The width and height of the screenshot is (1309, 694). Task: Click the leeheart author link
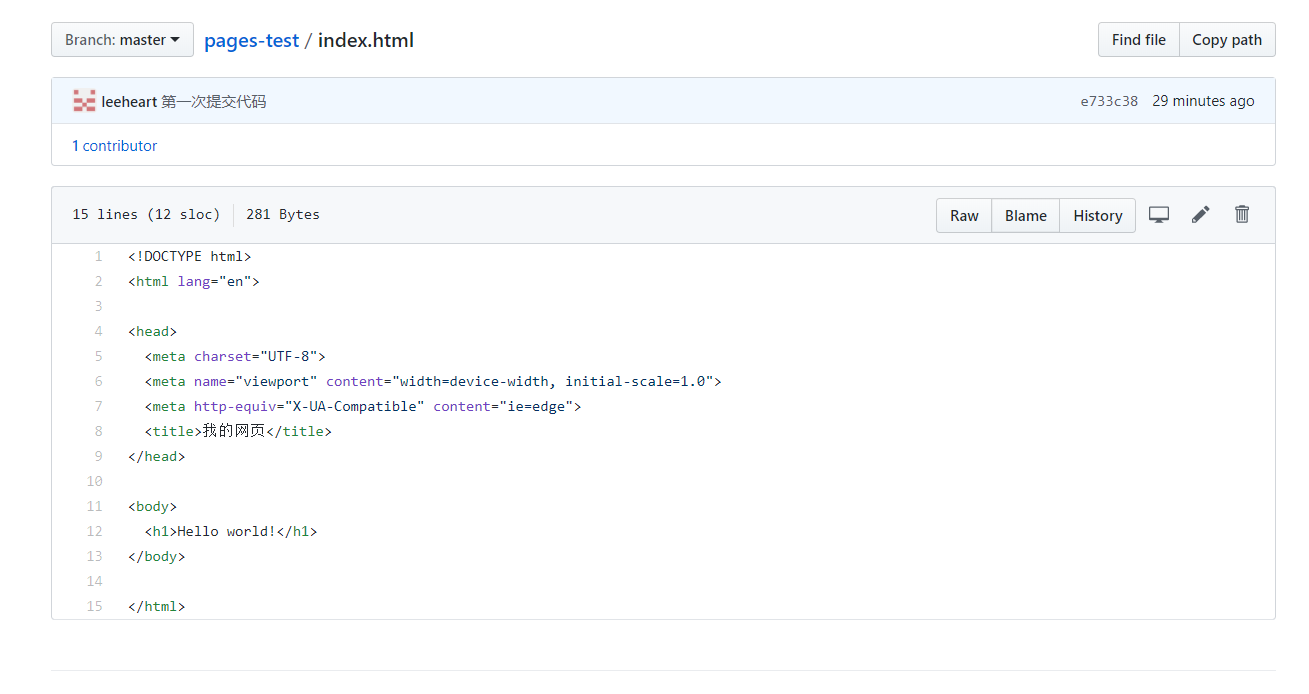[129, 101]
